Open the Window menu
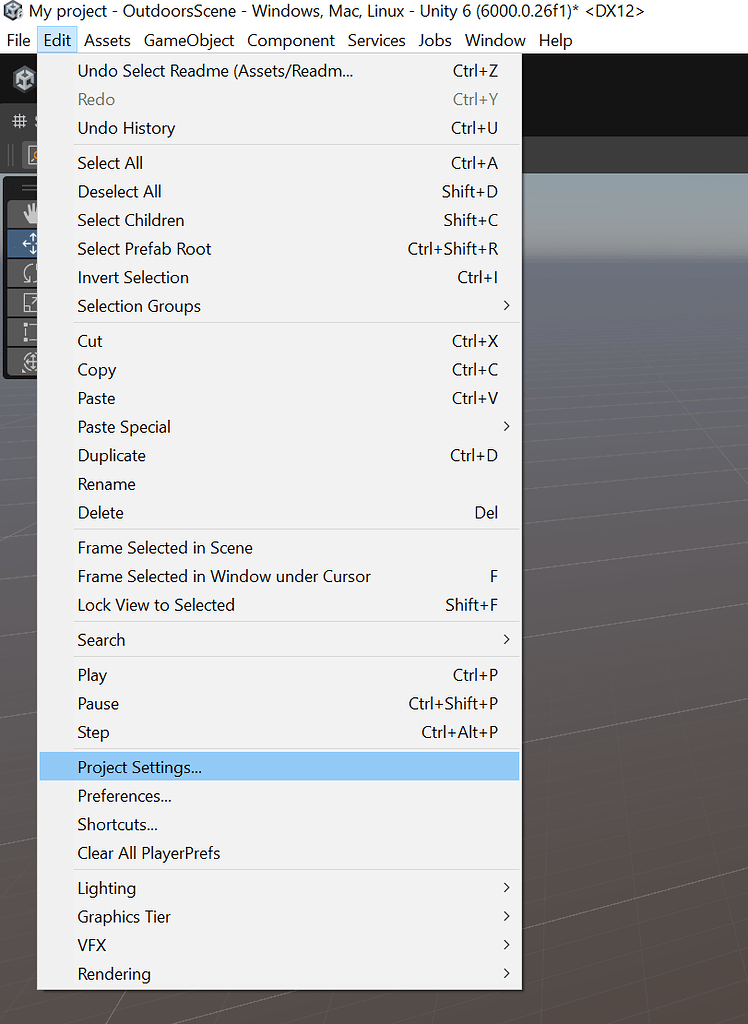 pyautogui.click(x=495, y=41)
